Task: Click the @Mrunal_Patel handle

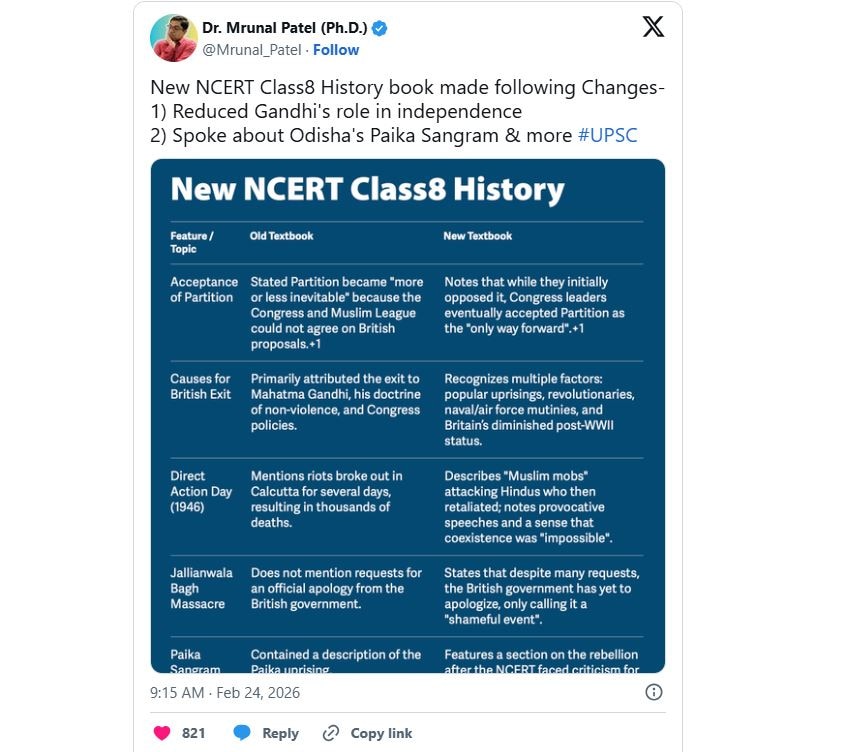Action: point(250,50)
